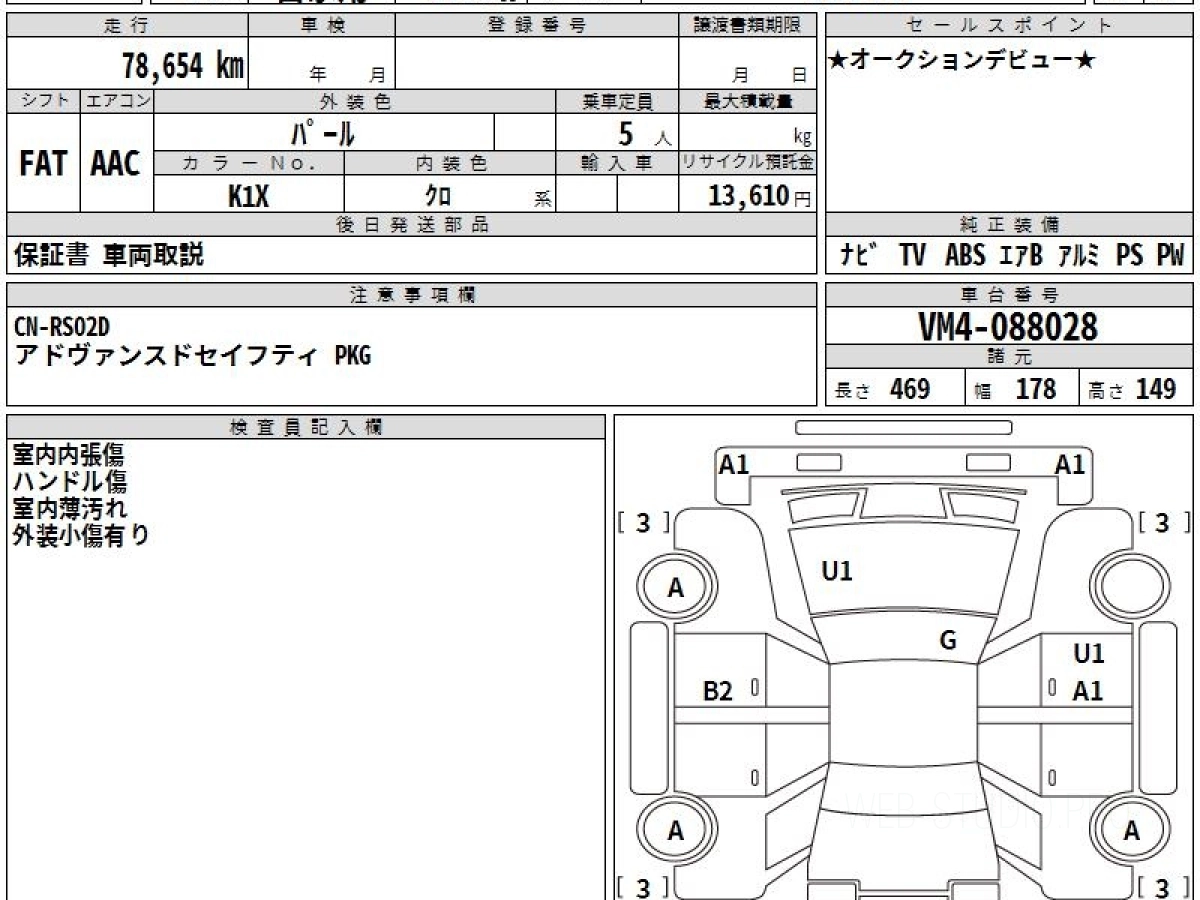Select the 13,610円 recycle deposit value
The image size is (1200, 900).
[759, 196]
